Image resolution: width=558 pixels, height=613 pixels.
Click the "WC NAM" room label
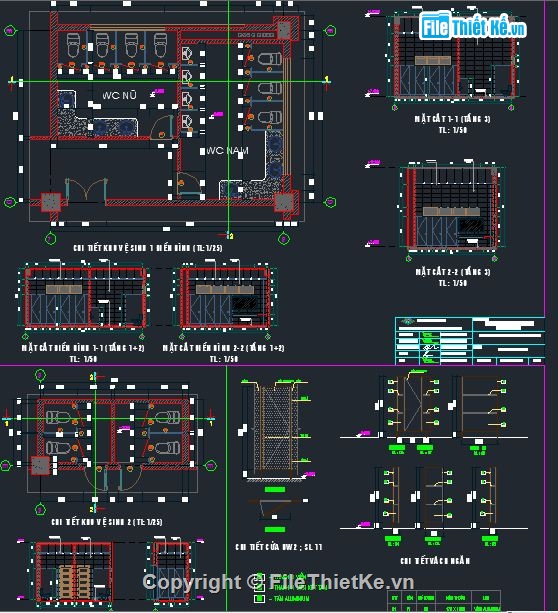(227, 151)
